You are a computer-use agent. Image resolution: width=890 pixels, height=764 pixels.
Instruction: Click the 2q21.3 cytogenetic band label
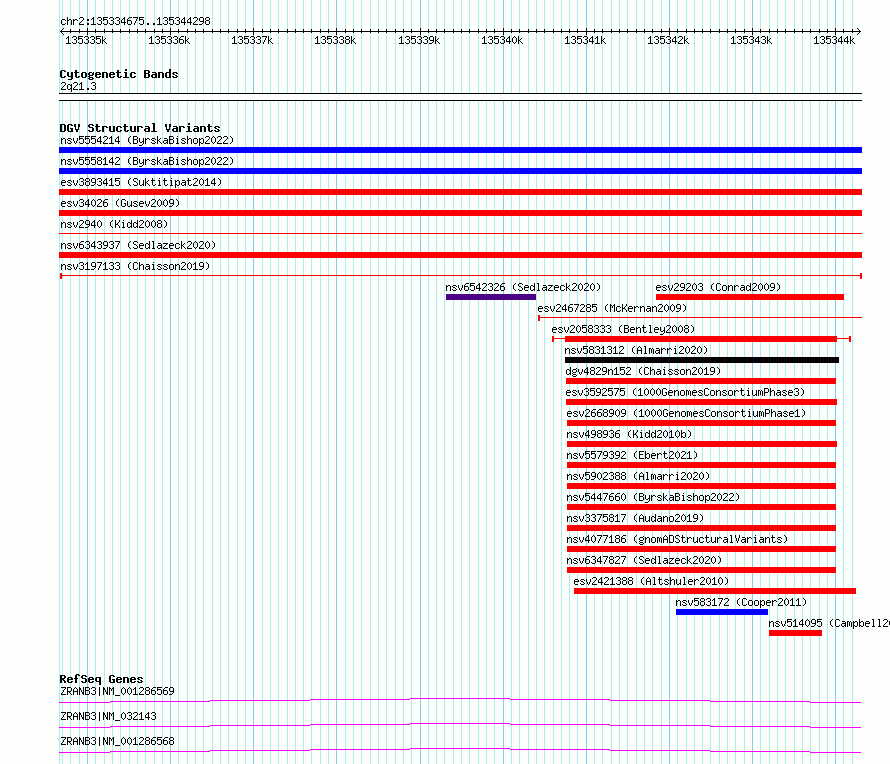point(78,86)
